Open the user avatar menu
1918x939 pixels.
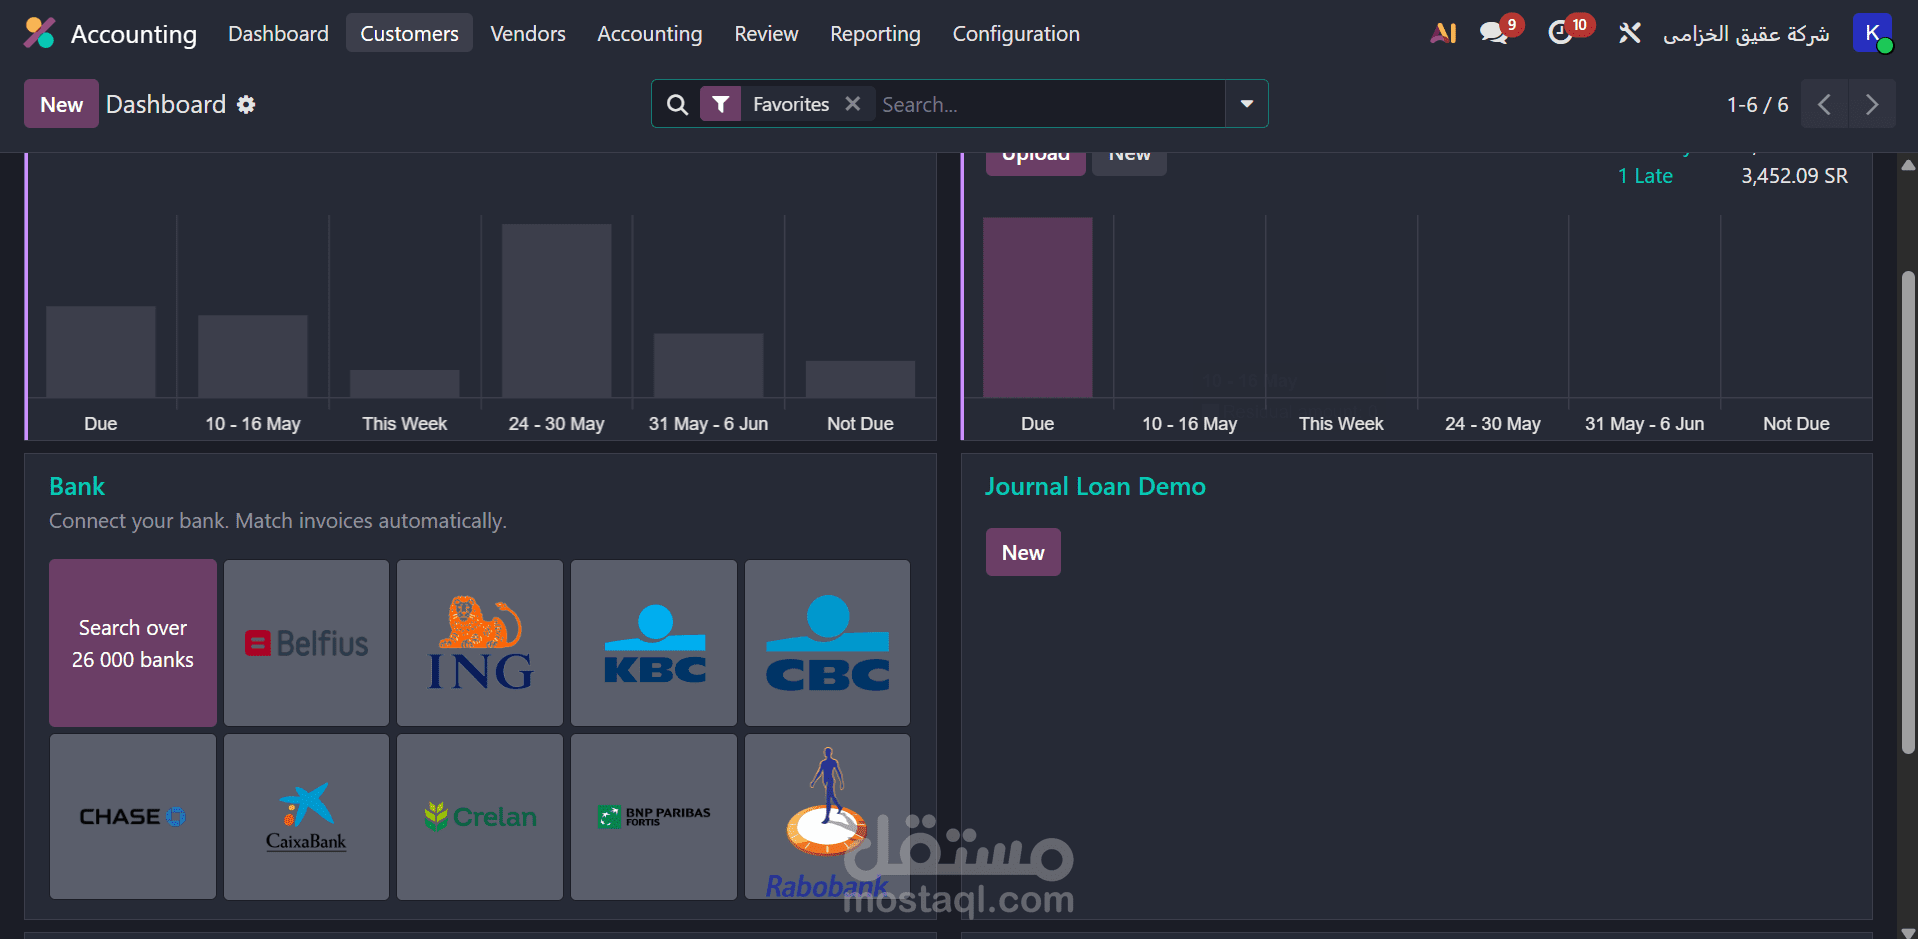coord(1872,33)
